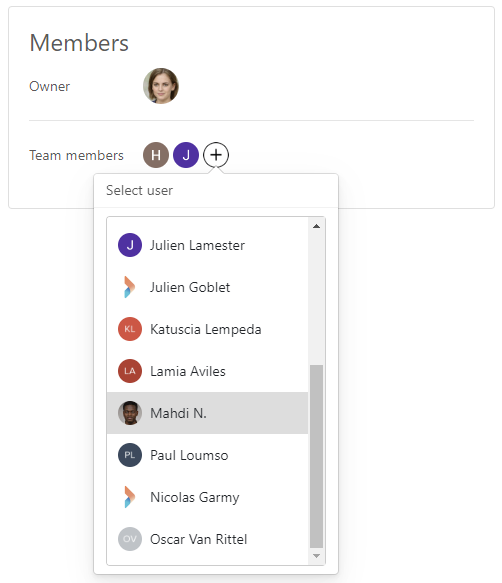Click the KL avatar for Katuscia Lempeda
The image size is (502, 583).
pos(130,329)
